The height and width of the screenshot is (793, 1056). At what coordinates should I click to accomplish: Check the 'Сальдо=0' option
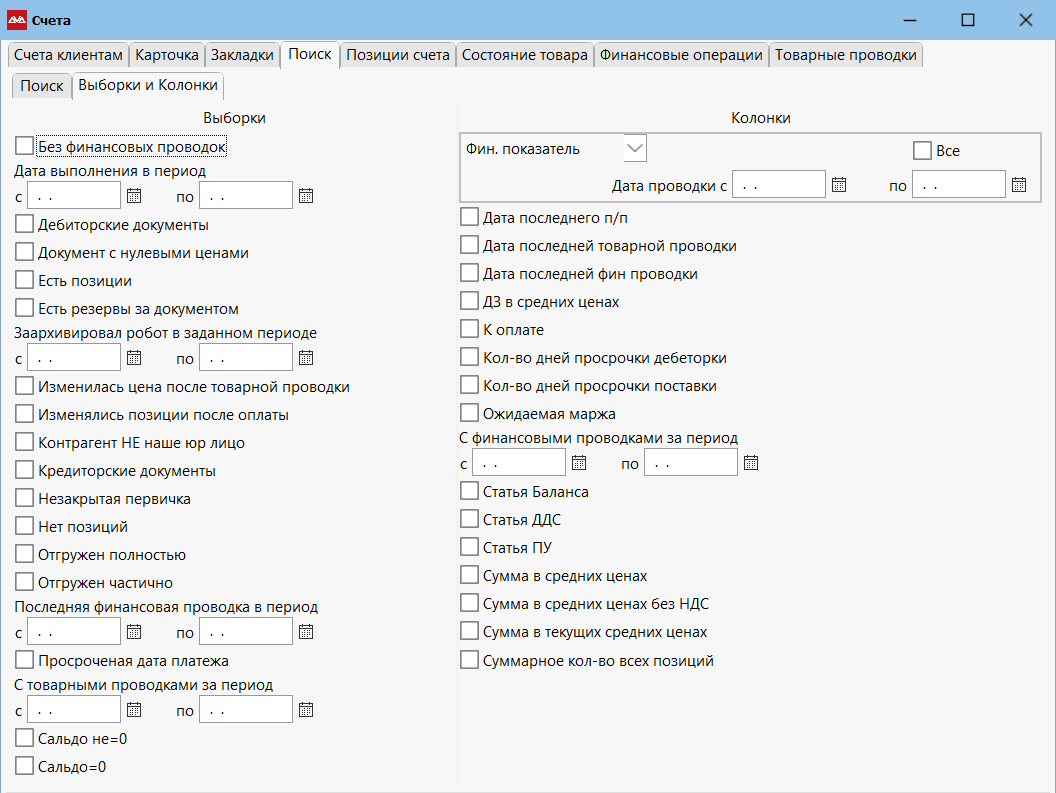click(24, 766)
